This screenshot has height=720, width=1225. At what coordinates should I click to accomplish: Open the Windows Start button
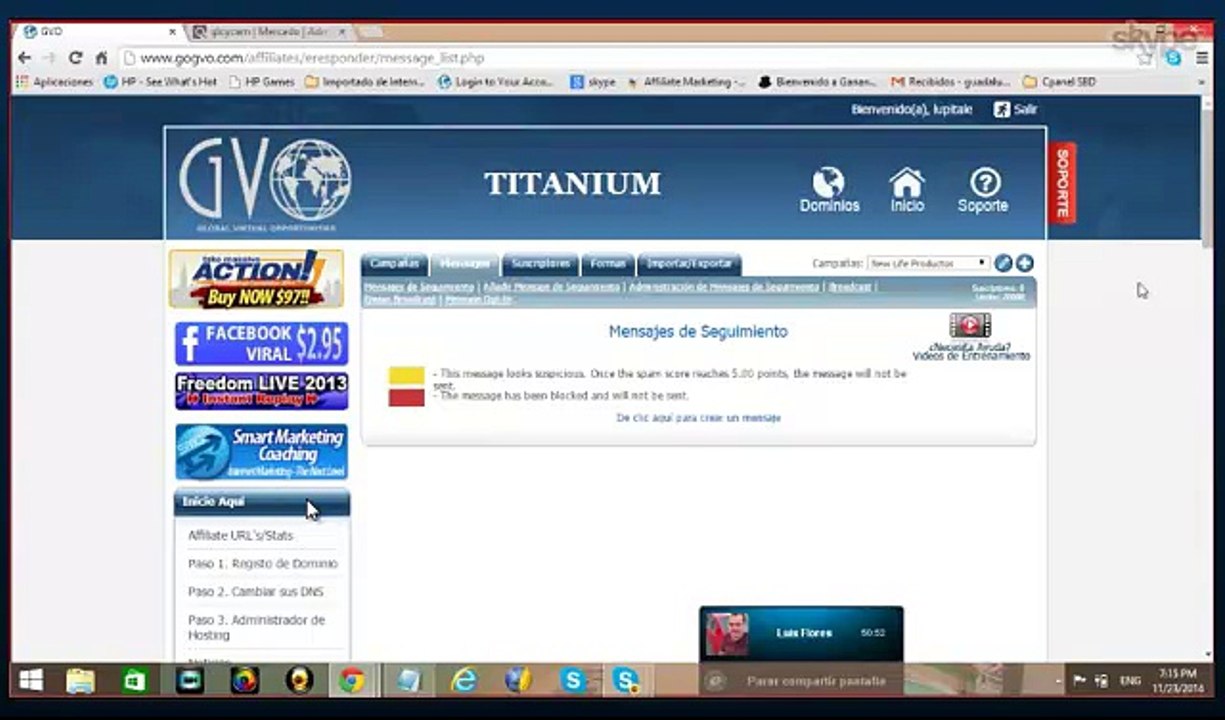click(31, 681)
